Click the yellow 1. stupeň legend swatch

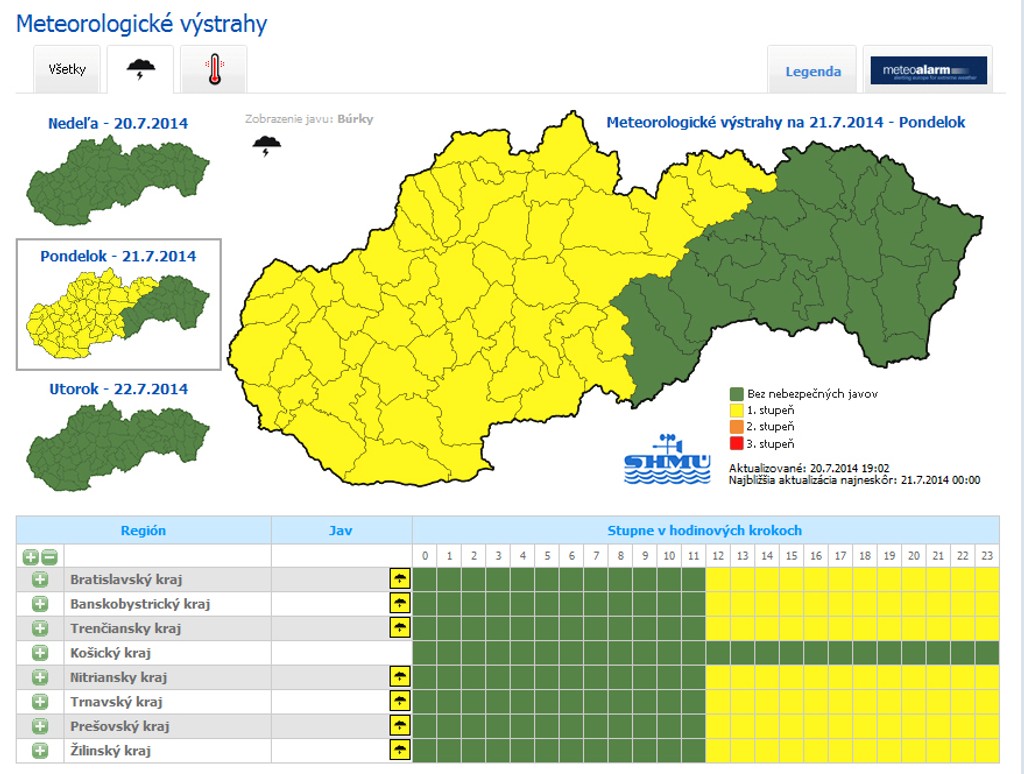click(737, 410)
